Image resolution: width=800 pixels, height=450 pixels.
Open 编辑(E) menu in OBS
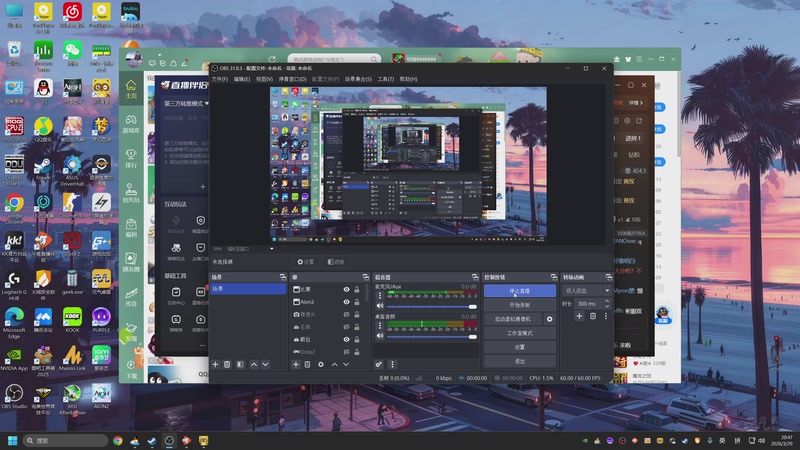242,79
